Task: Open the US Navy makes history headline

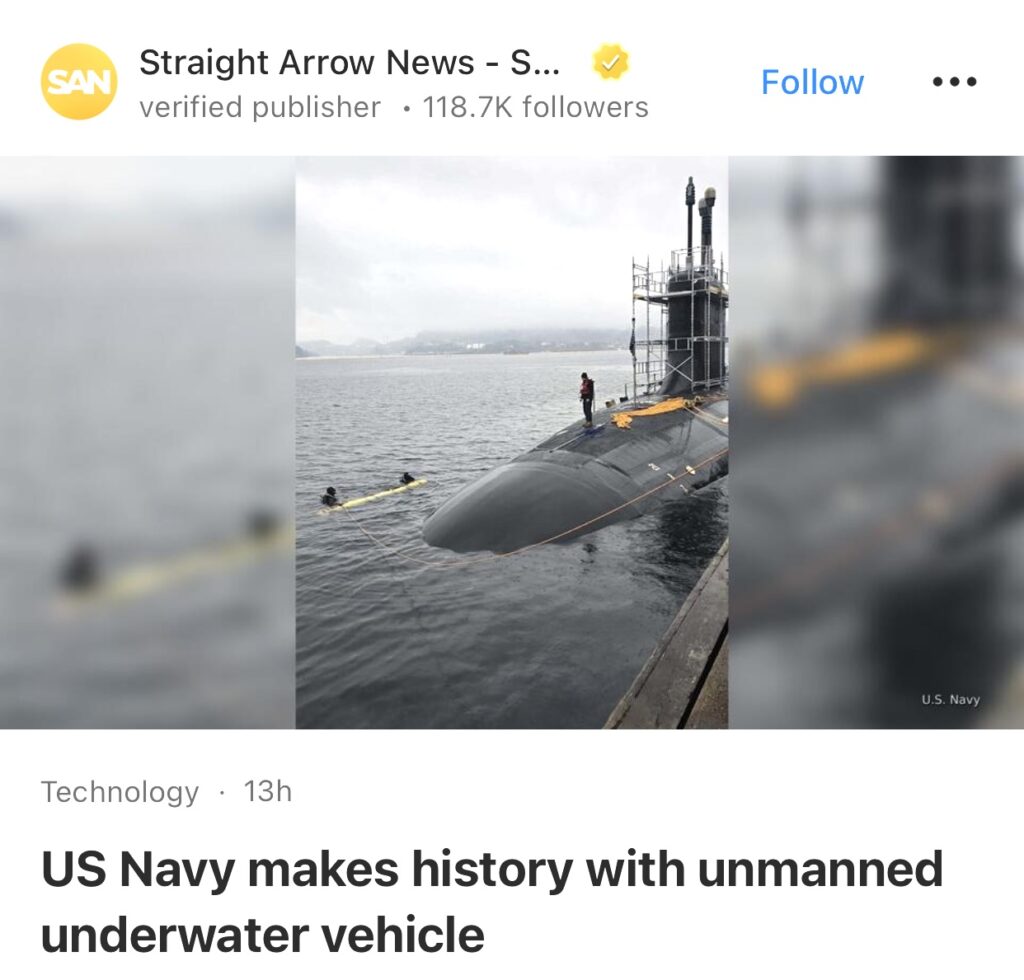Action: (x=492, y=901)
